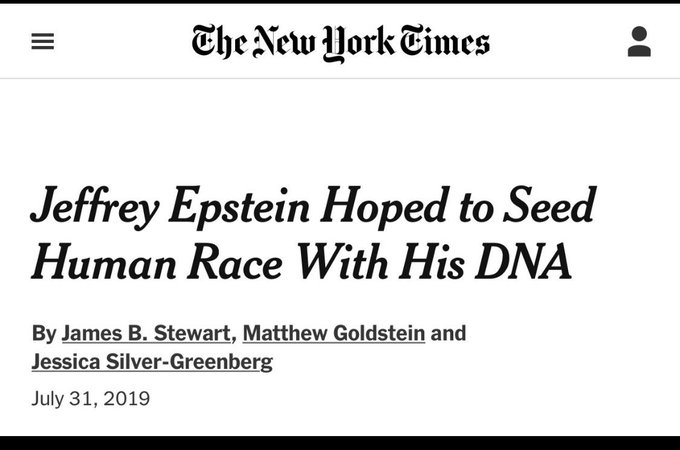Viewport: 680px width, 450px height.
Task: Open the hamburger sections menu
Action: (x=42, y=42)
